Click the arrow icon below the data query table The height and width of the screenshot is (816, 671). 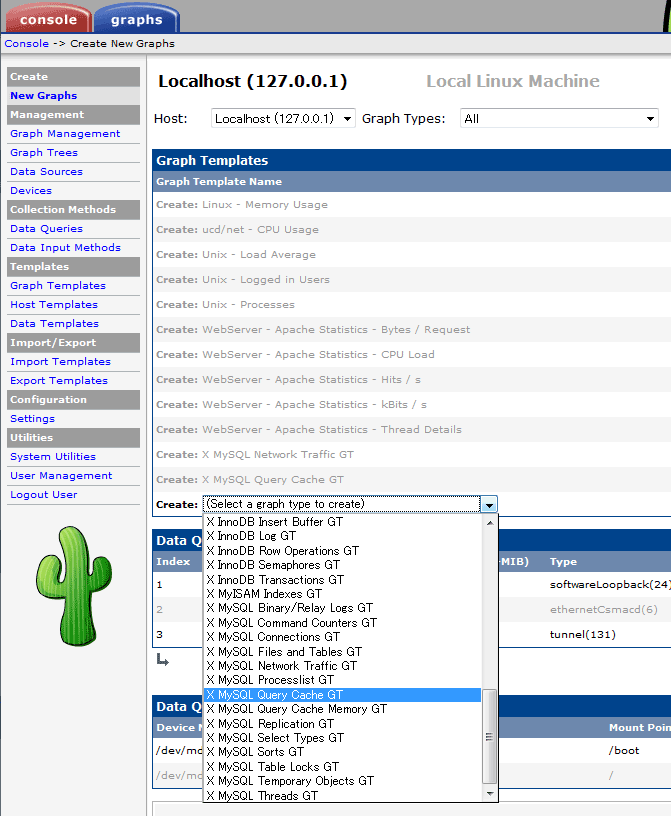point(162,659)
